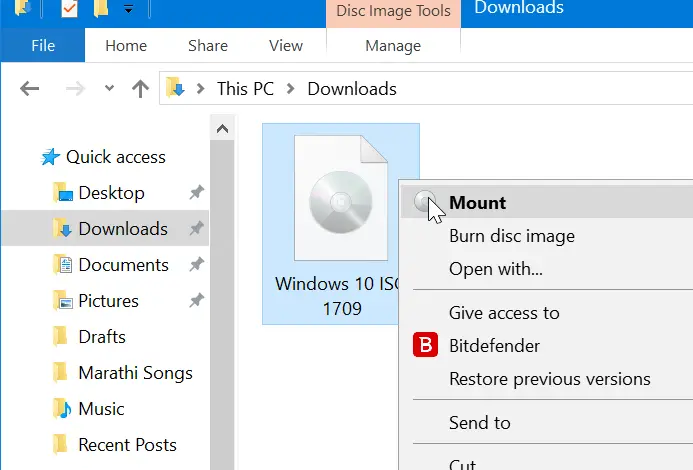Viewport: 693px width, 470px height.
Task: Choose Burn disc image option
Action: 511,237
